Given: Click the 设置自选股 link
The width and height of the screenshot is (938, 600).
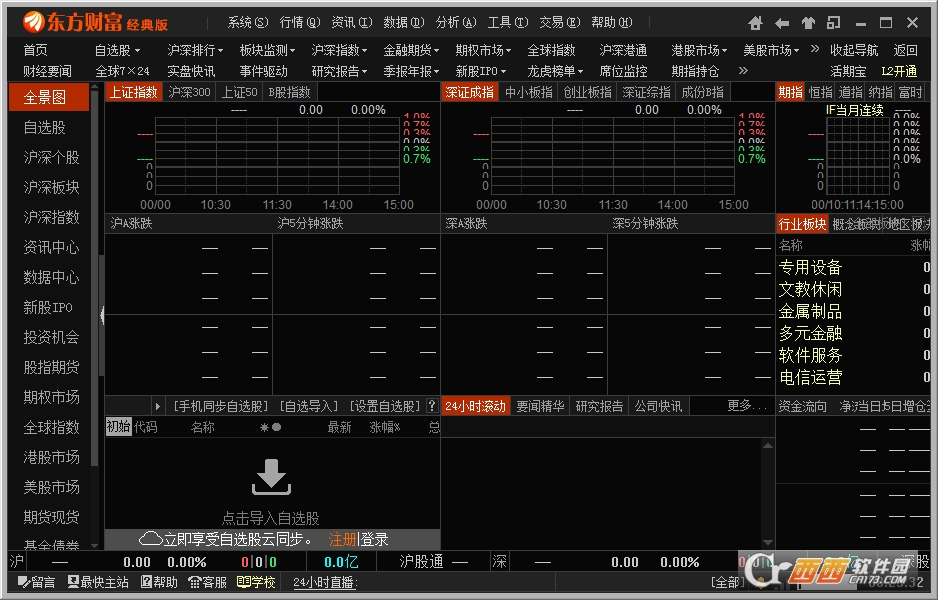Looking at the screenshot, I should [x=385, y=407].
